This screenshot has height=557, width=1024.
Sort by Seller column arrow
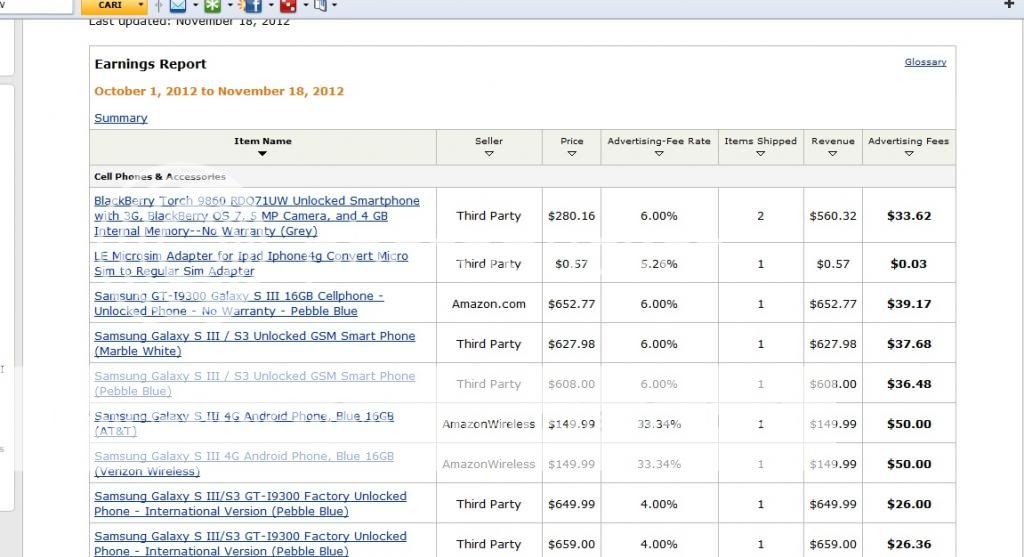pyautogui.click(x=489, y=153)
